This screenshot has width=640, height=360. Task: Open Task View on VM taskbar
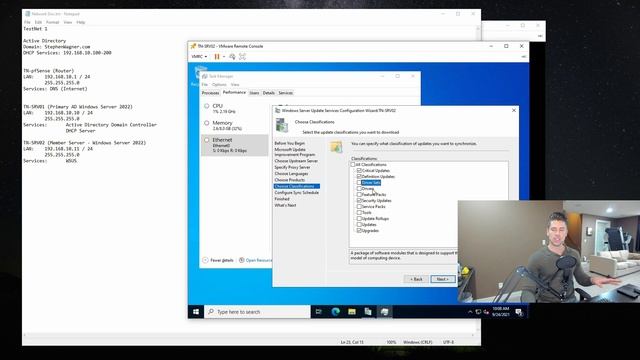point(319,312)
